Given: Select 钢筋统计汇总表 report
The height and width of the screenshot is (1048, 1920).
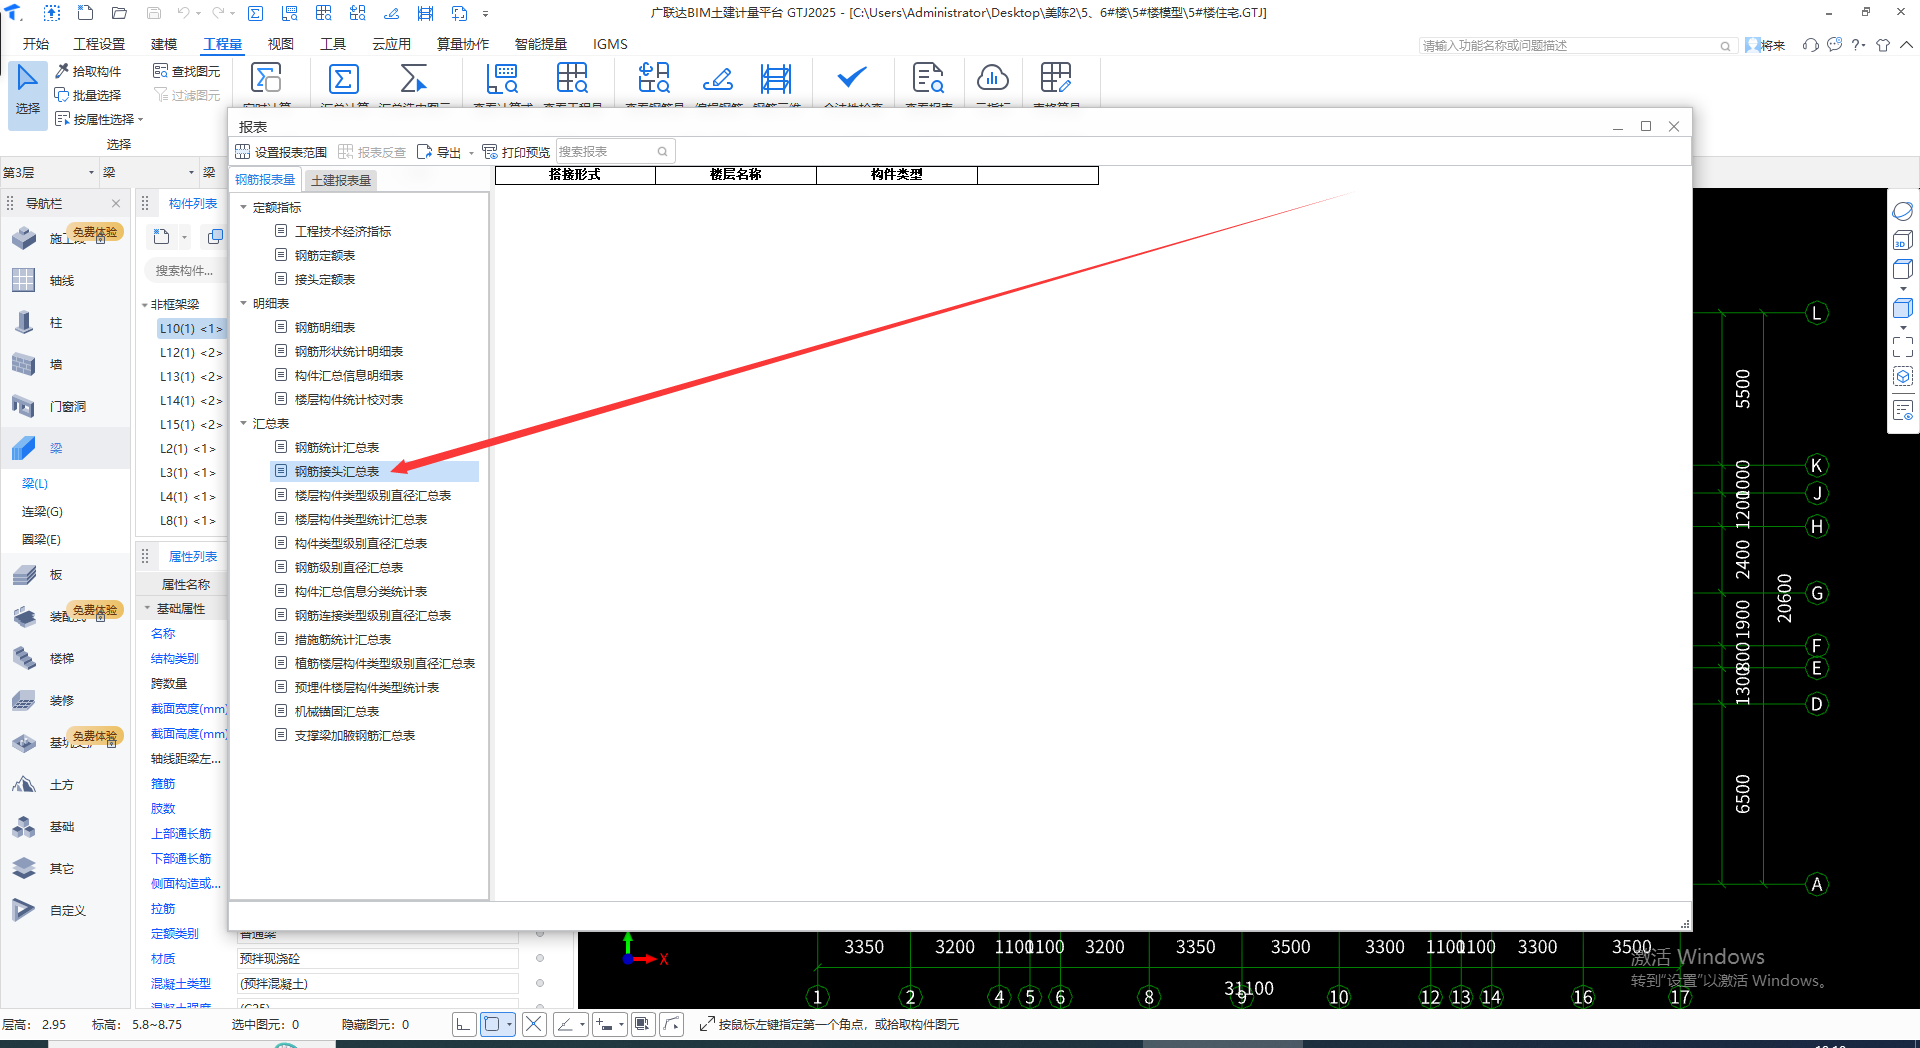Looking at the screenshot, I should tap(336, 447).
